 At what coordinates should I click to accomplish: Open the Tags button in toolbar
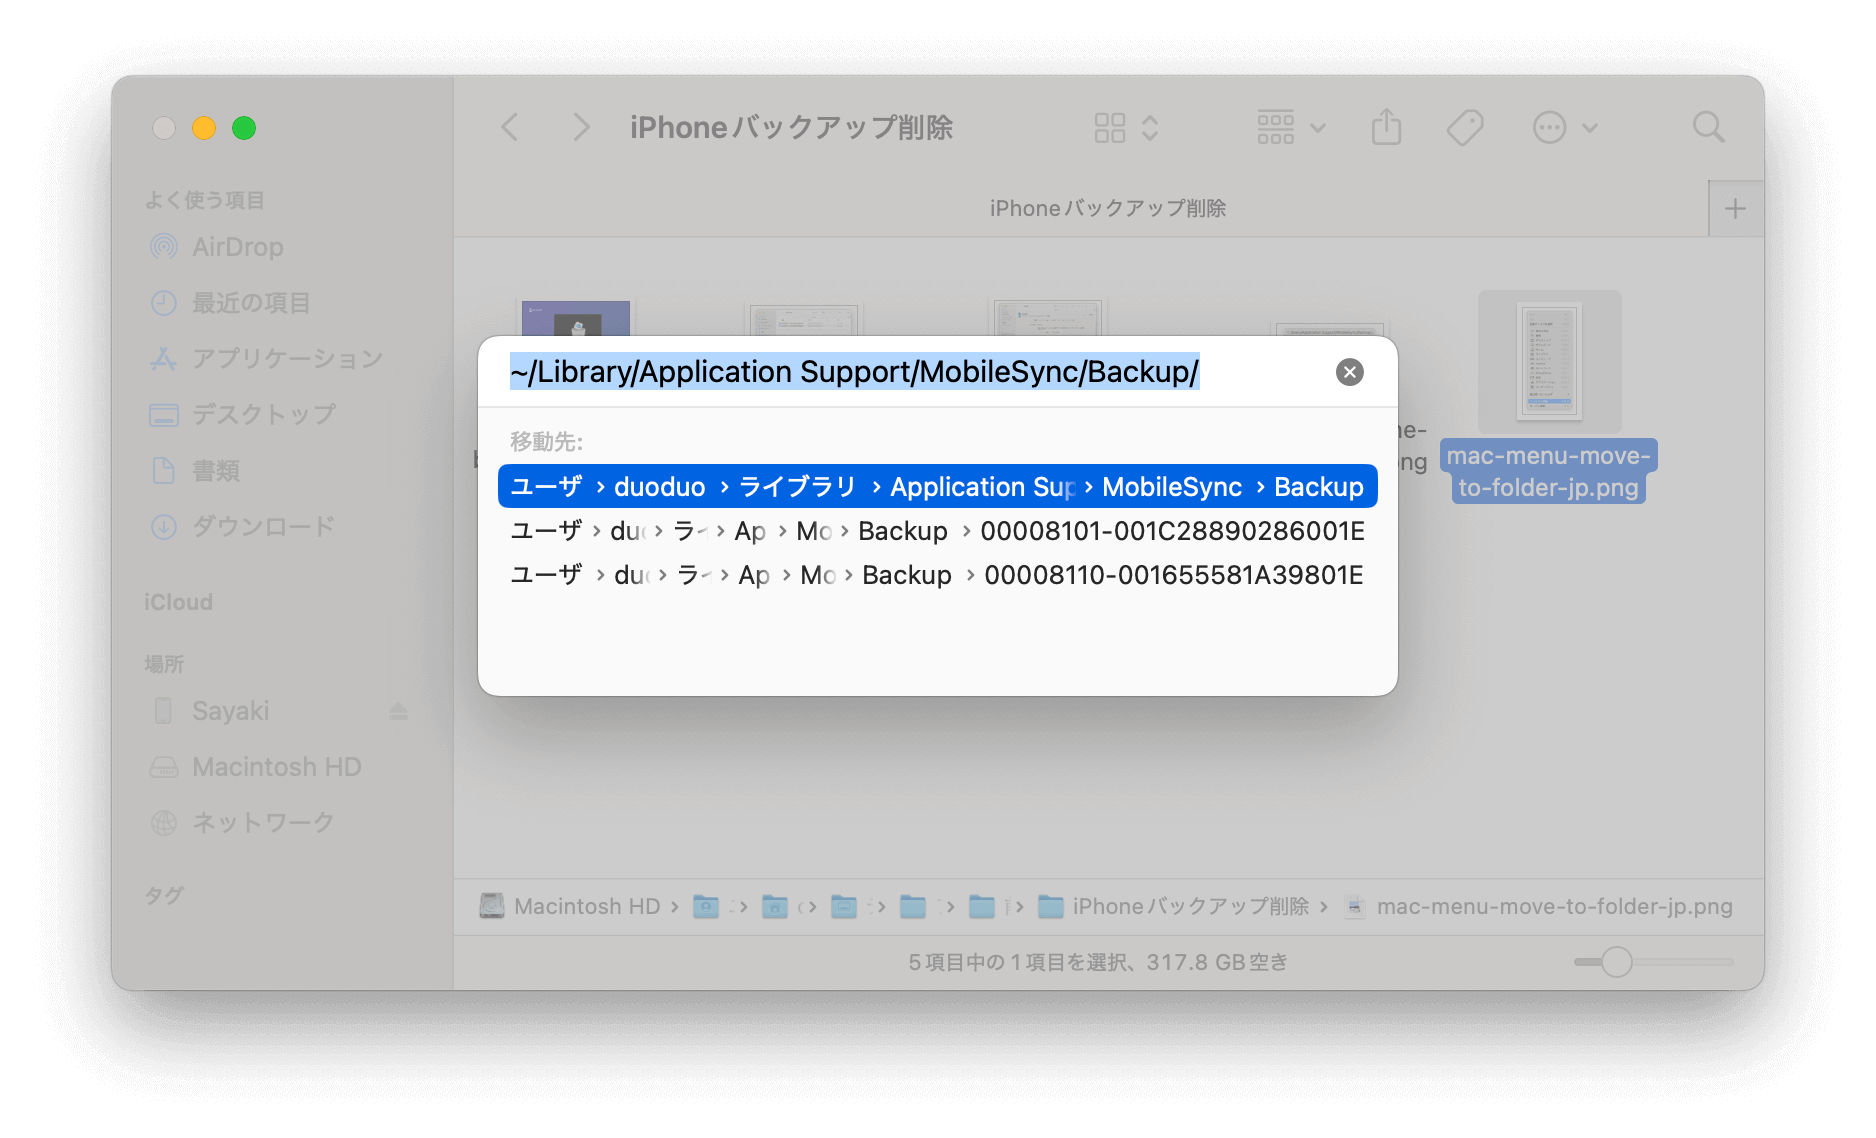point(1465,127)
